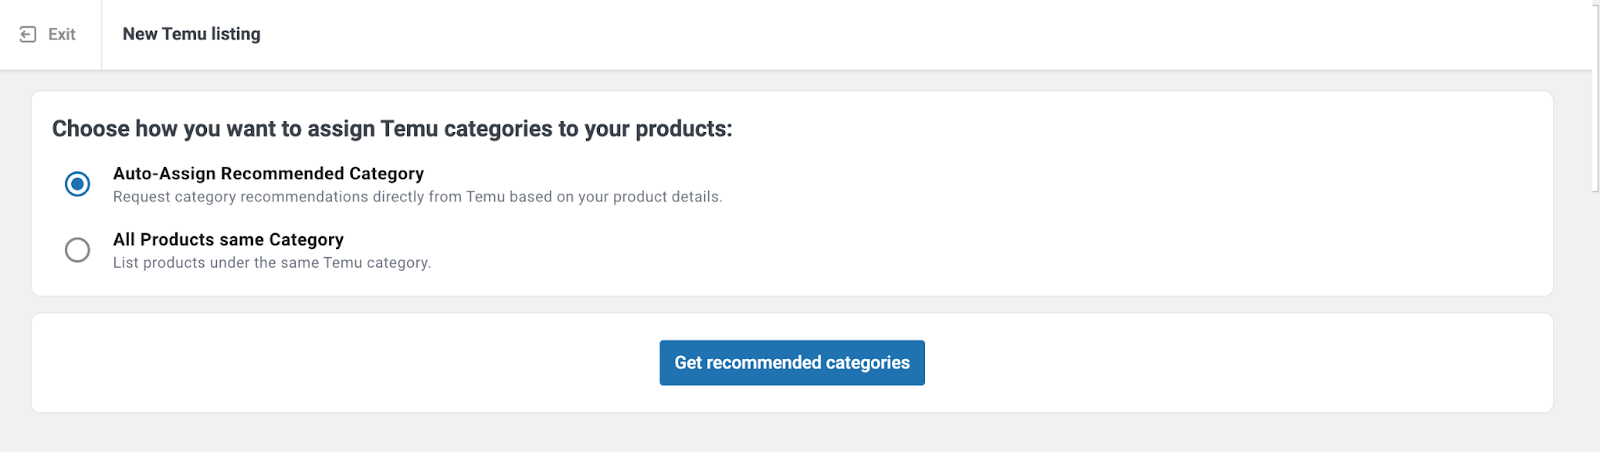Screen dimensions: 1600x452
Task: Click the Auto-Assign Recommended Category label text
Action: point(268,174)
